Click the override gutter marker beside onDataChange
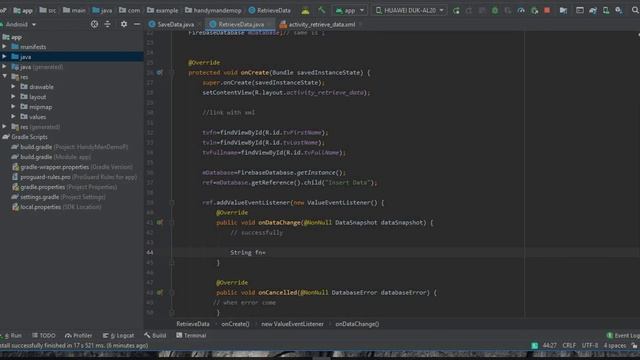 coord(160,222)
